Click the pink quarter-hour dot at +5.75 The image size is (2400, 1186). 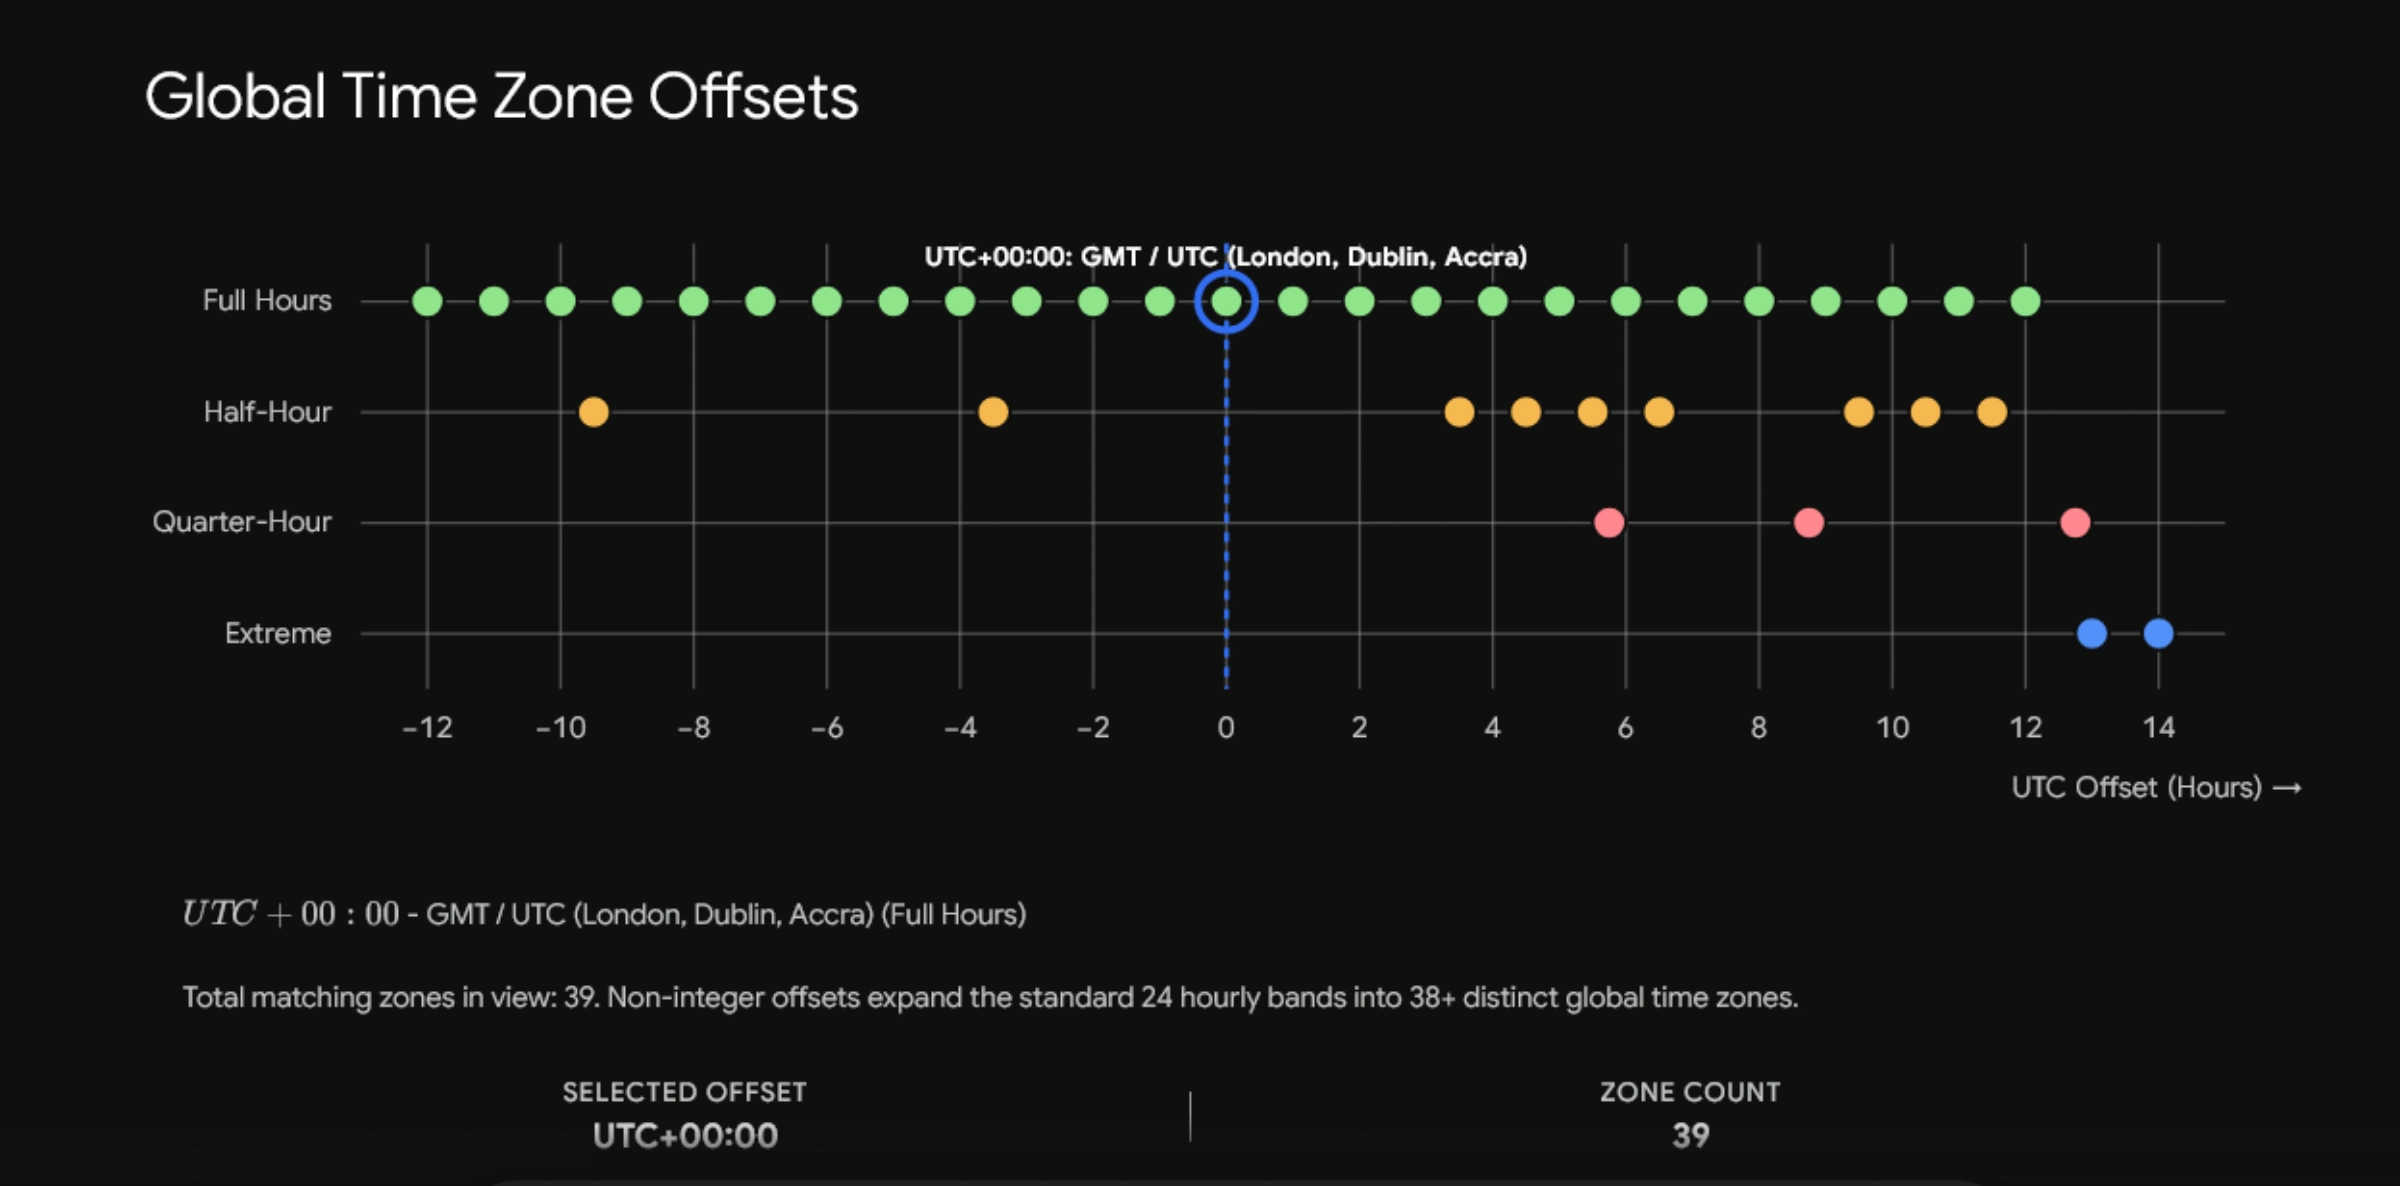click(x=1609, y=522)
